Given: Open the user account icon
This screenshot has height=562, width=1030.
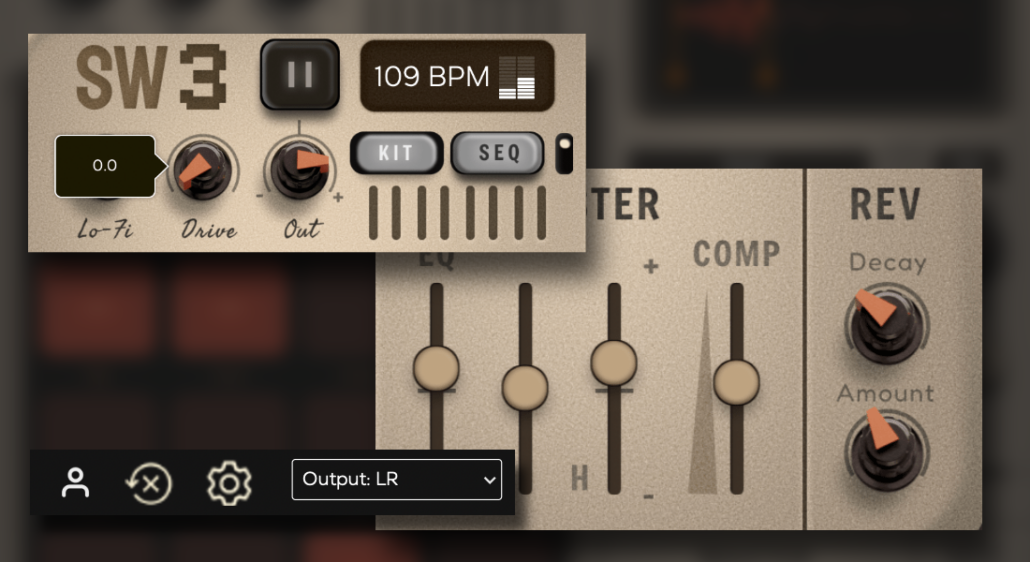Looking at the screenshot, I should 75,482.
